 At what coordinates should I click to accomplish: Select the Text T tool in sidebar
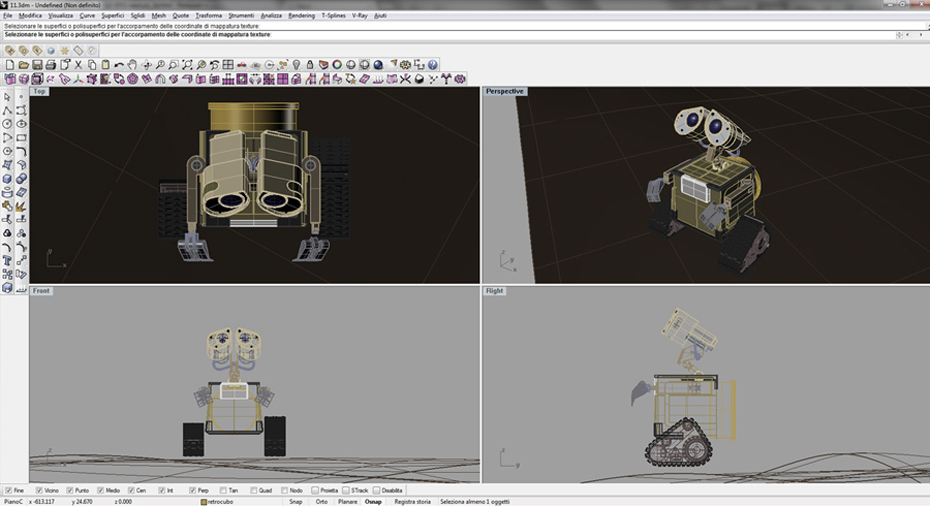tap(7, 260)
